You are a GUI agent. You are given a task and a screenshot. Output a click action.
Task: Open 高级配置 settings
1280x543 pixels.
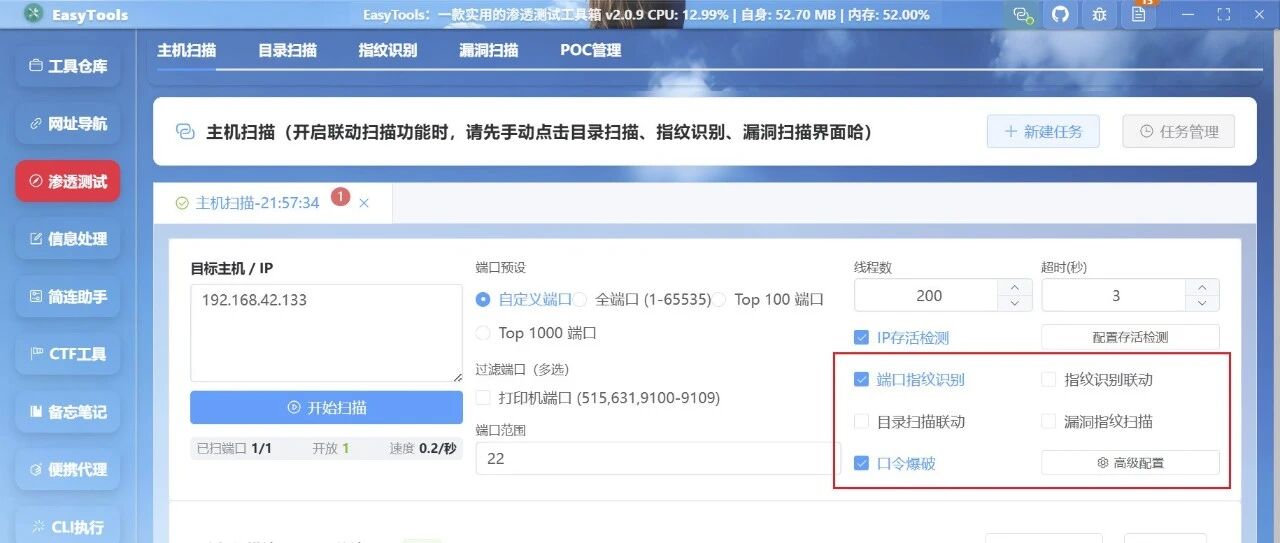(1130, 463)
